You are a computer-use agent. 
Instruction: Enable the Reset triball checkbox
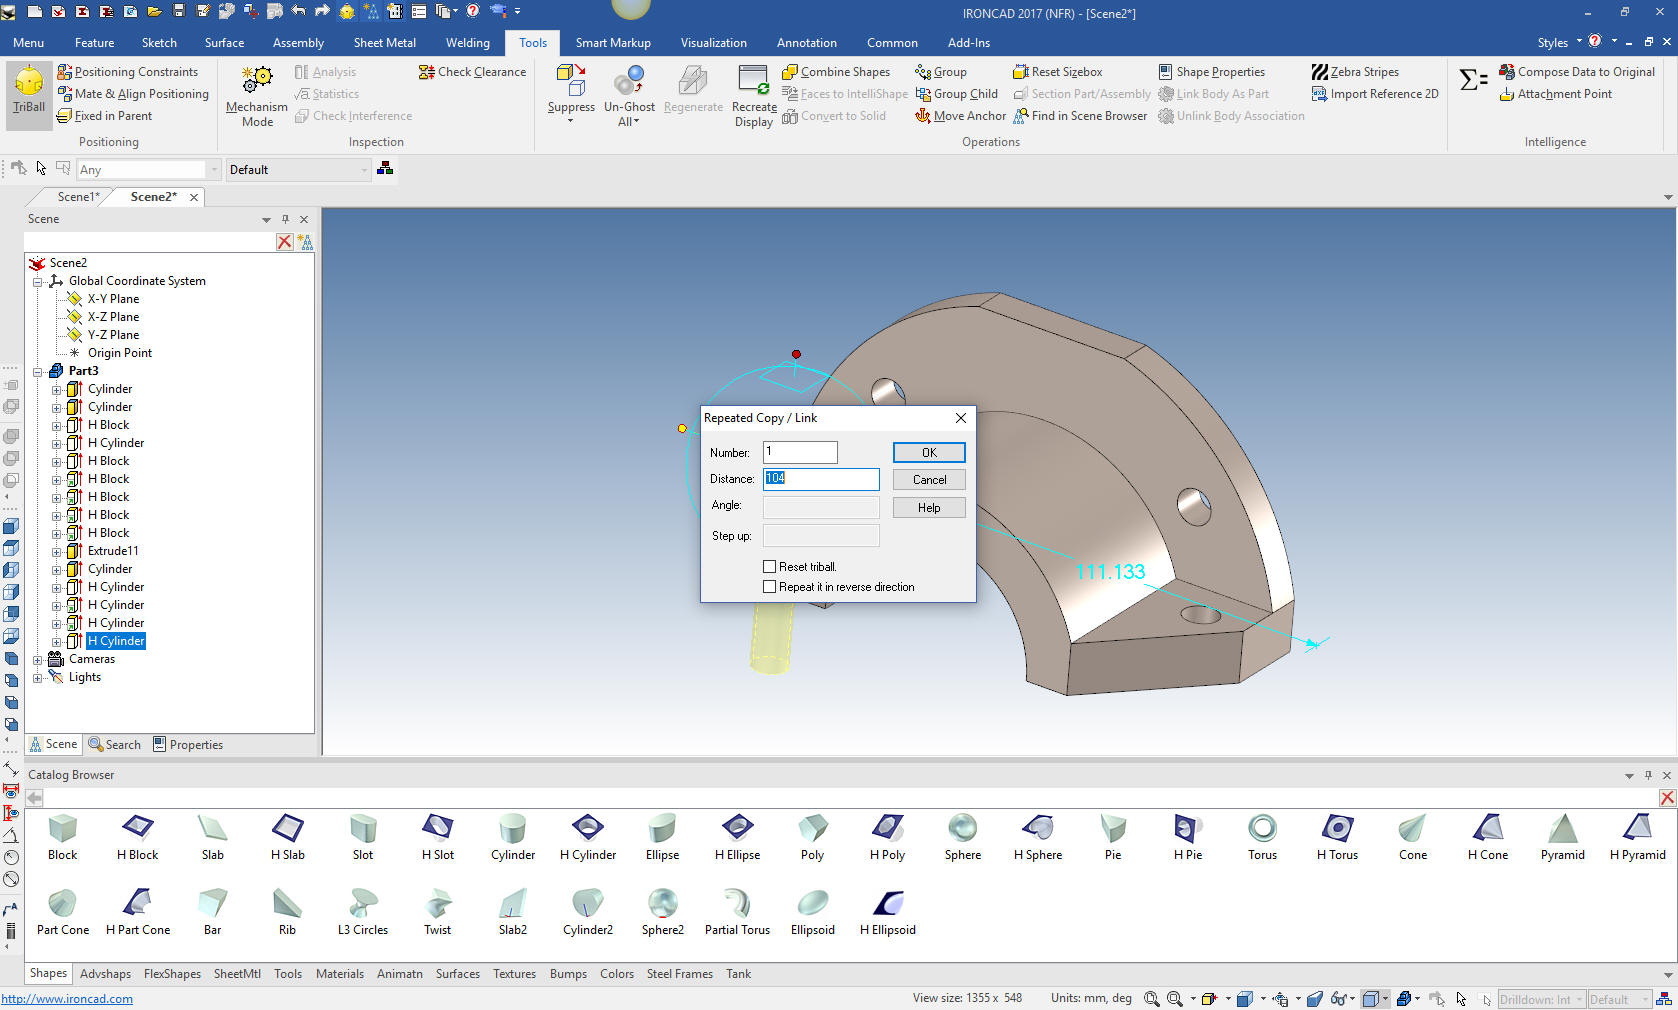click(x=770, y=567)
